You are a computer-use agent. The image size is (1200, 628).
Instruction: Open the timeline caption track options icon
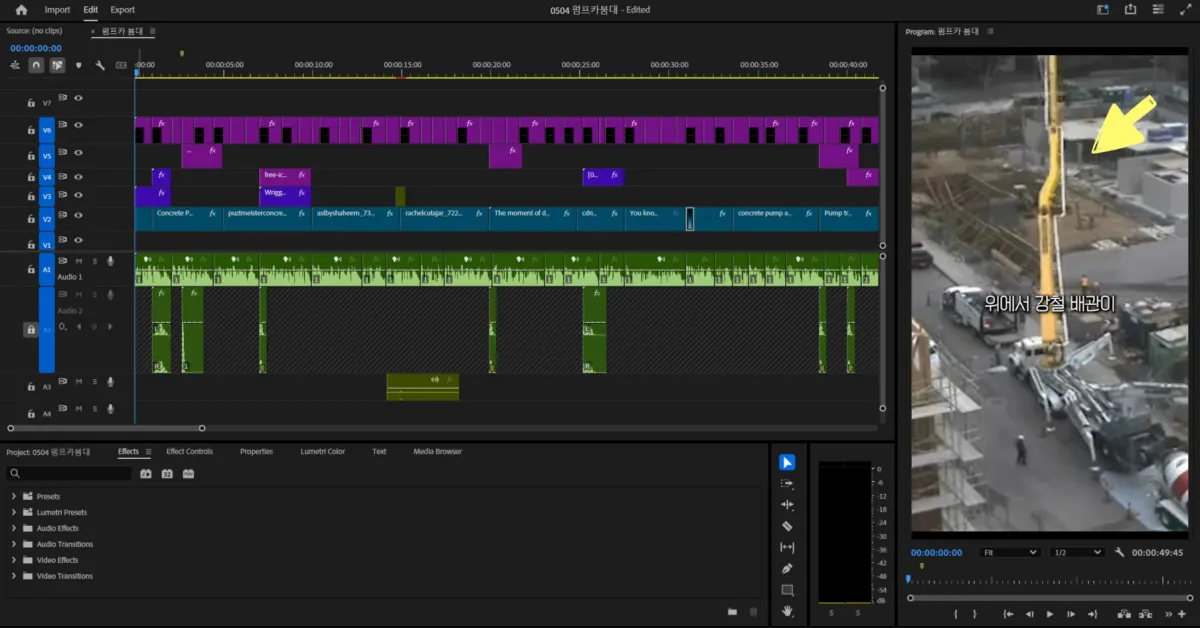[x=121, y=65]
